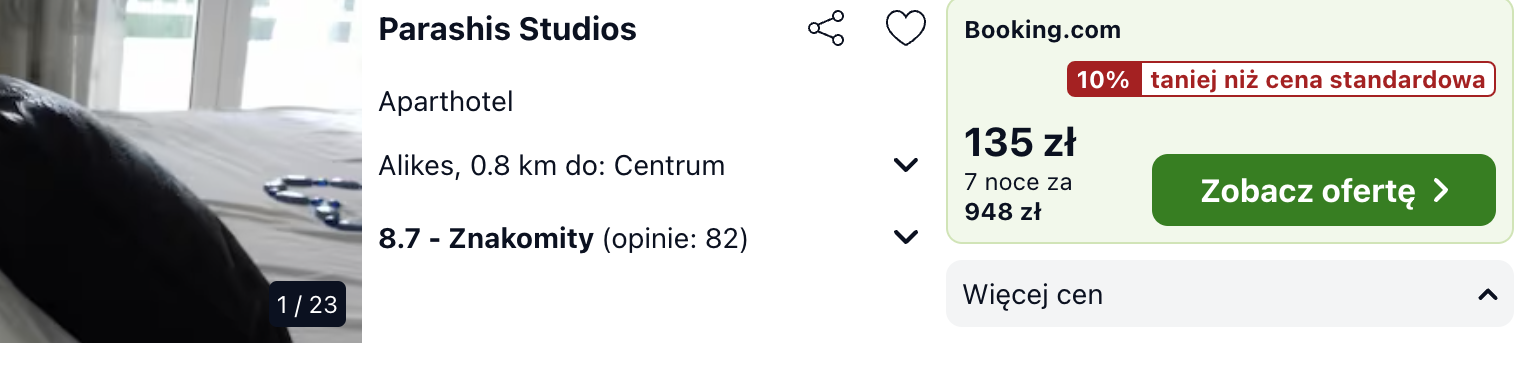This screenshot has height=366, width=1528.
Task: Click the Alikes, 0.8 km do: Centrum text
Action: coord(552,166)
